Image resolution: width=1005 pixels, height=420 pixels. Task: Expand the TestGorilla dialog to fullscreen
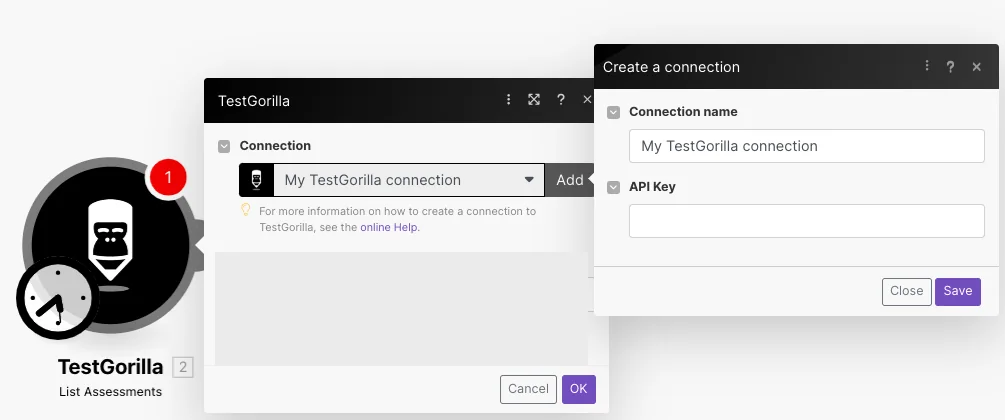click(x=533, y=99)
